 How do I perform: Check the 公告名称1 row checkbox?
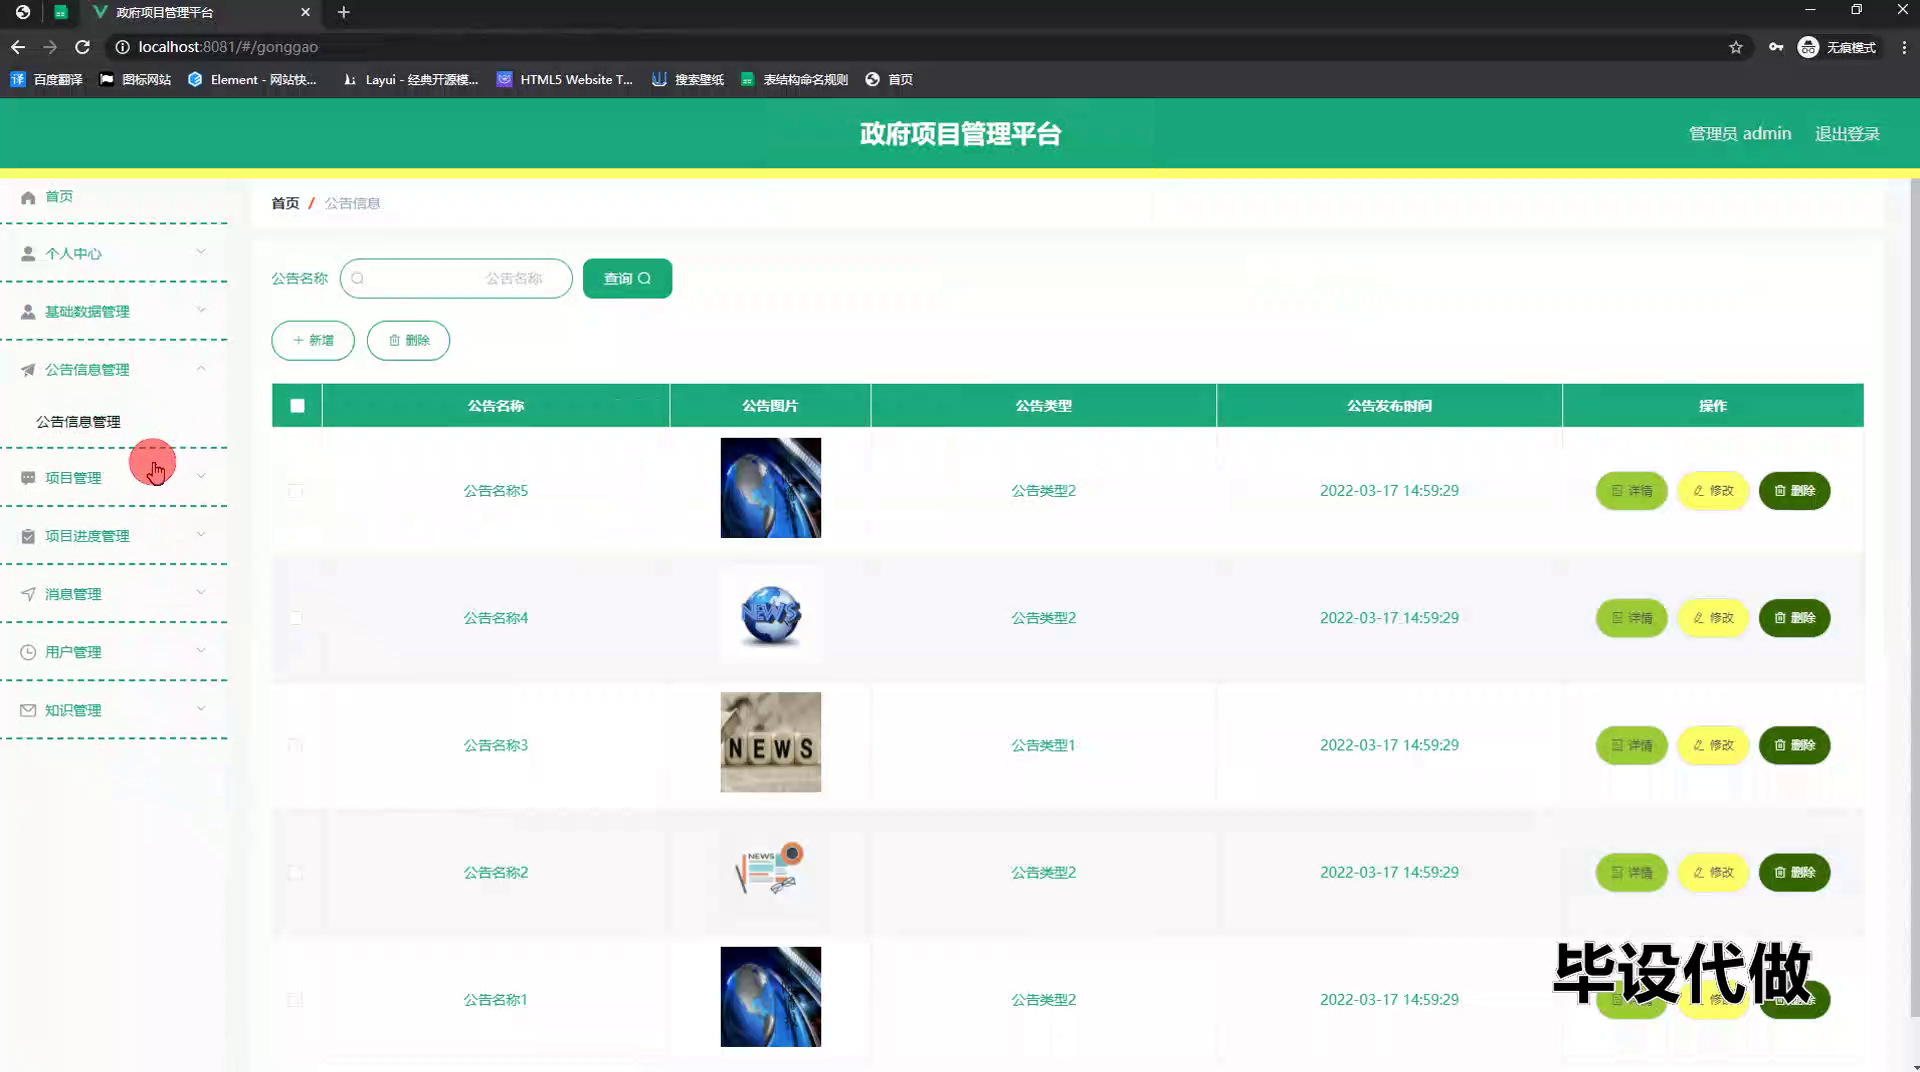[x=295, y=1000]
